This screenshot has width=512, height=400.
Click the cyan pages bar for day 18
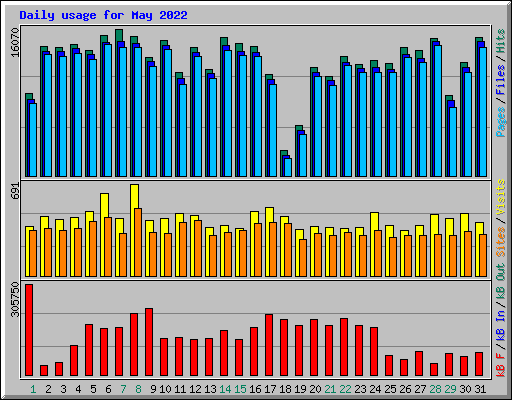[x=288, y=167]
